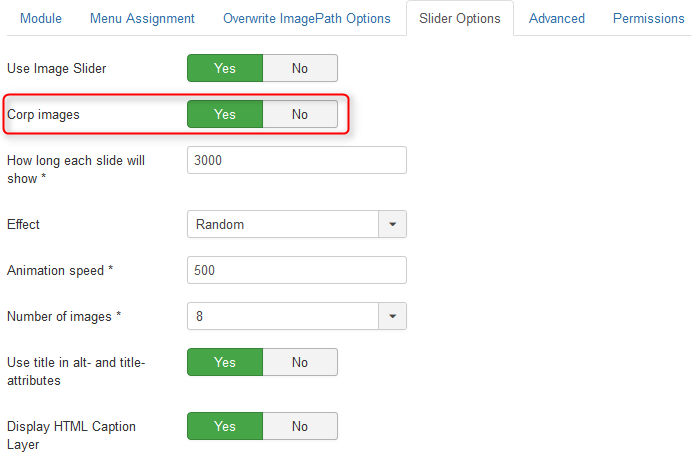This screenshot has height=472, width=691.
Task: Select the Slider Options tab
Action: pyautogui.click(x=460, y=18)
